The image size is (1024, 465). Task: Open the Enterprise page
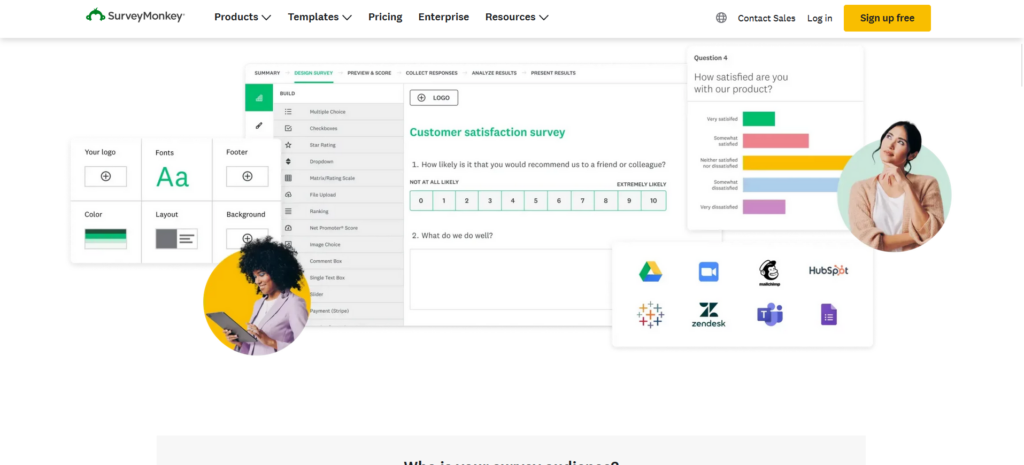(x=443, y=17)
